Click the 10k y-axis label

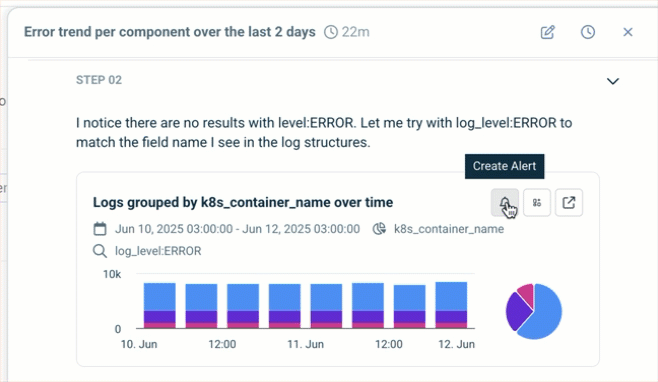coord(112,274)
